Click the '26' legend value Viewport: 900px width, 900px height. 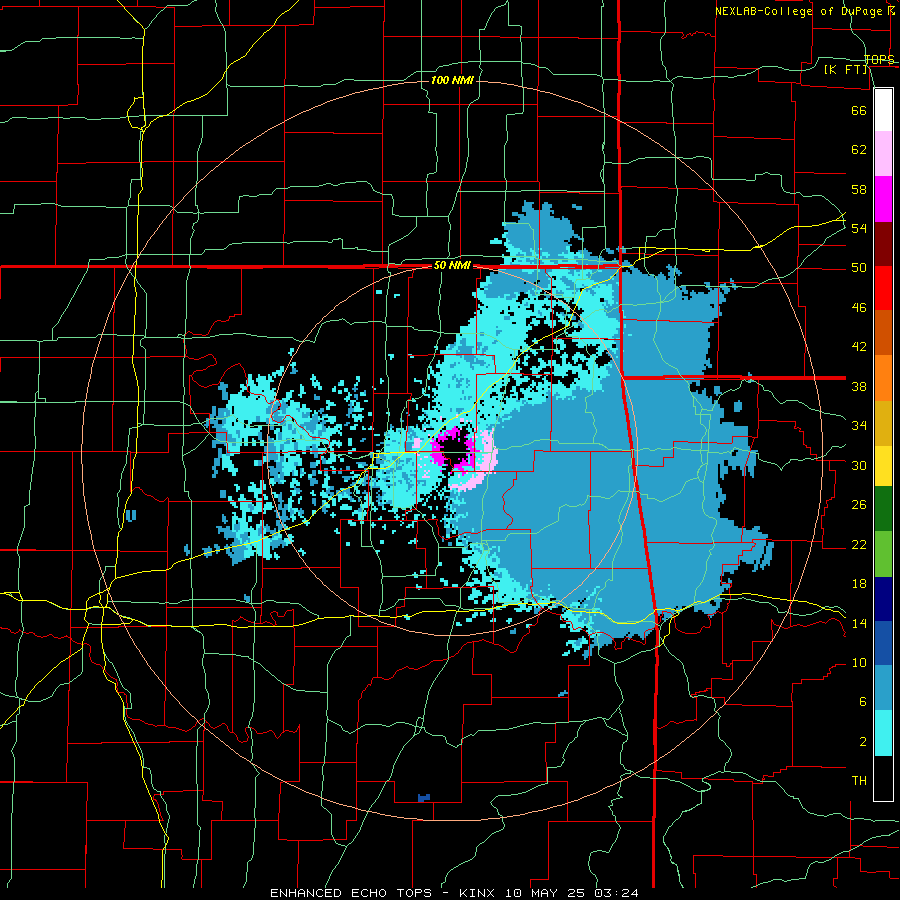(x=859, y=505)
